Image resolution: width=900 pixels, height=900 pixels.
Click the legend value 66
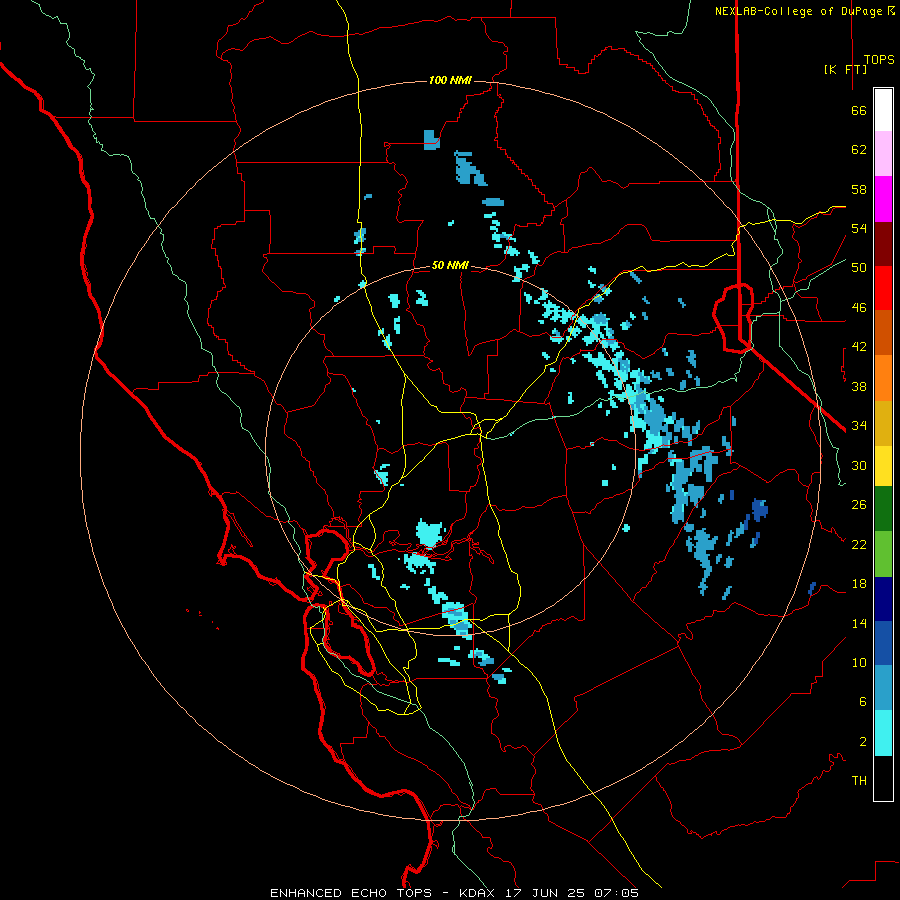coord(859,110)
